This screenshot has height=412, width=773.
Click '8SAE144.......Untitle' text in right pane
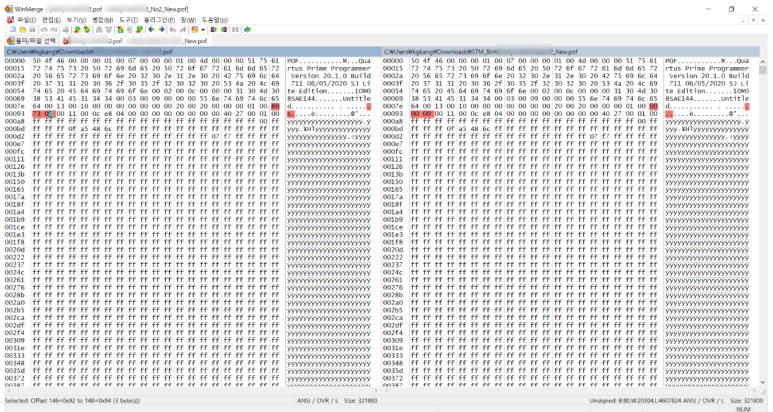[707, 99]
